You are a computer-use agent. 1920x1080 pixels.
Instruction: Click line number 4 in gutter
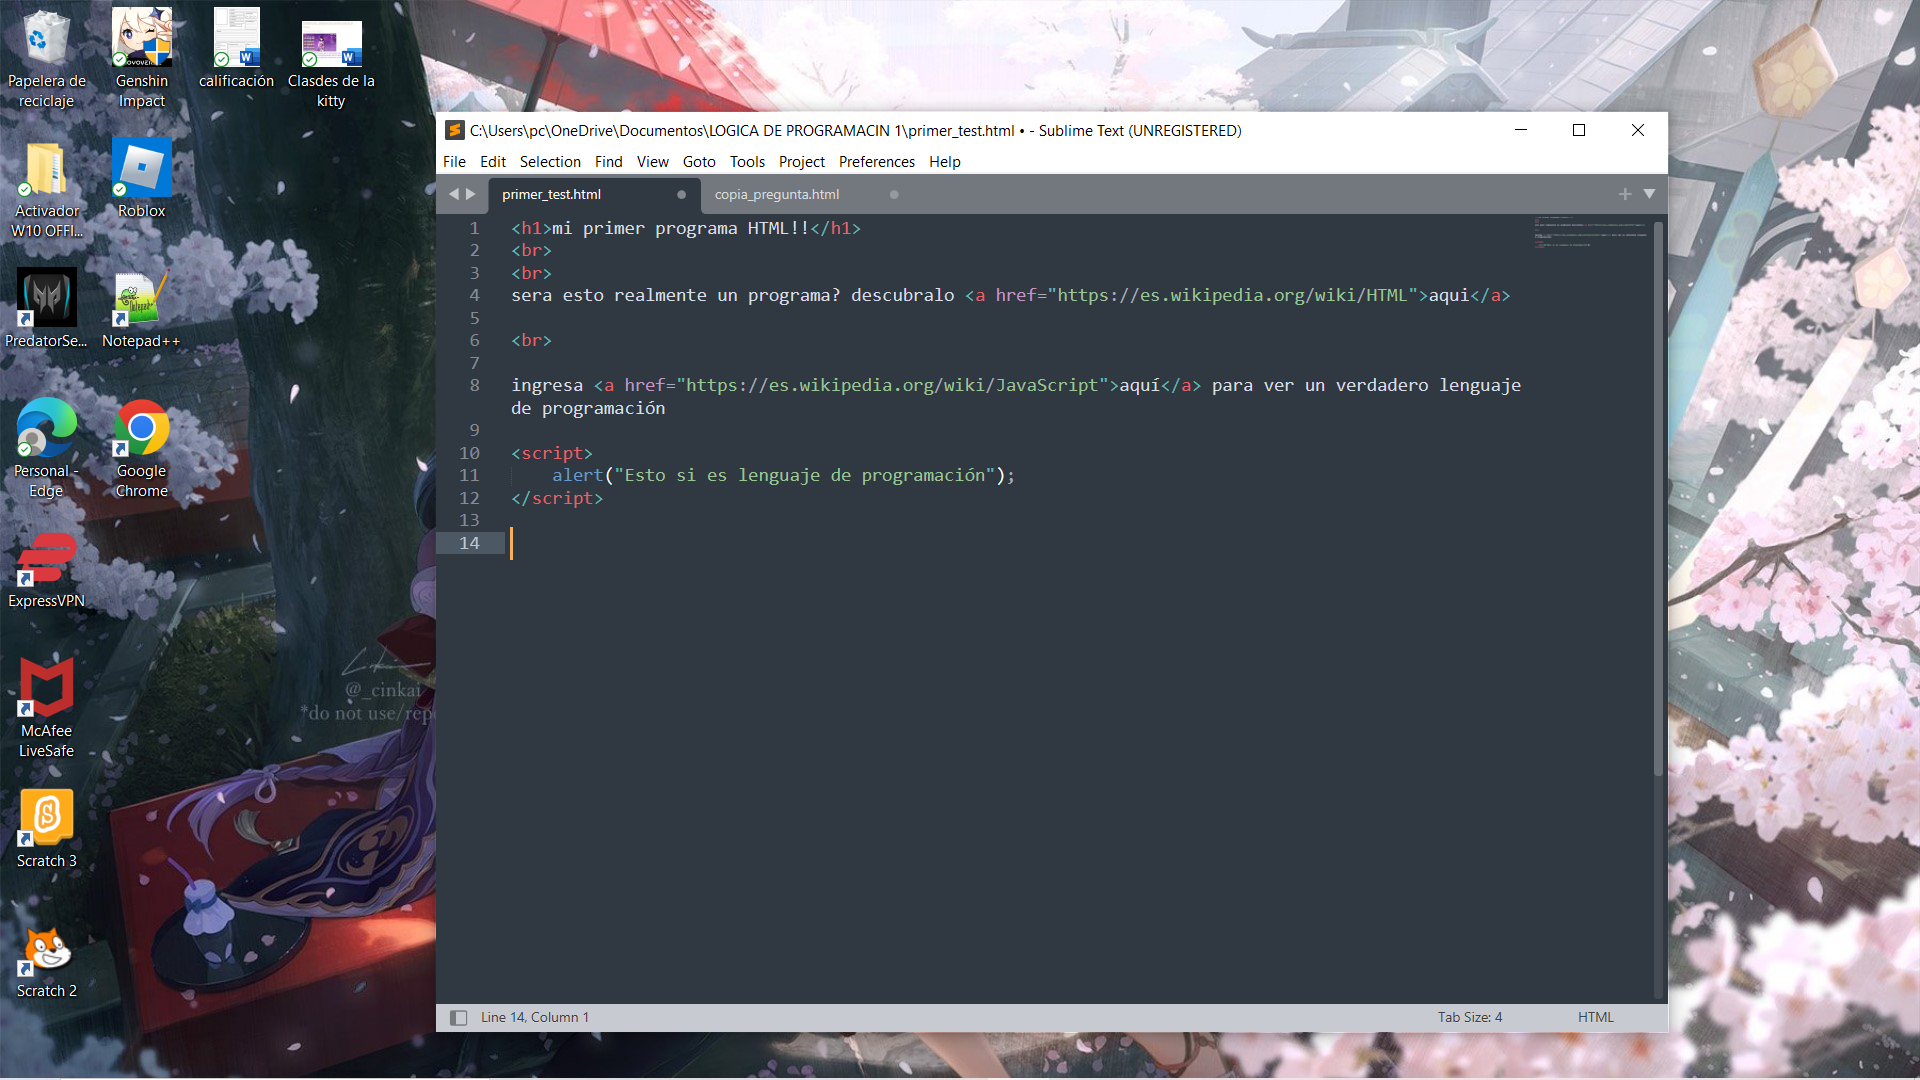[474, 295]
